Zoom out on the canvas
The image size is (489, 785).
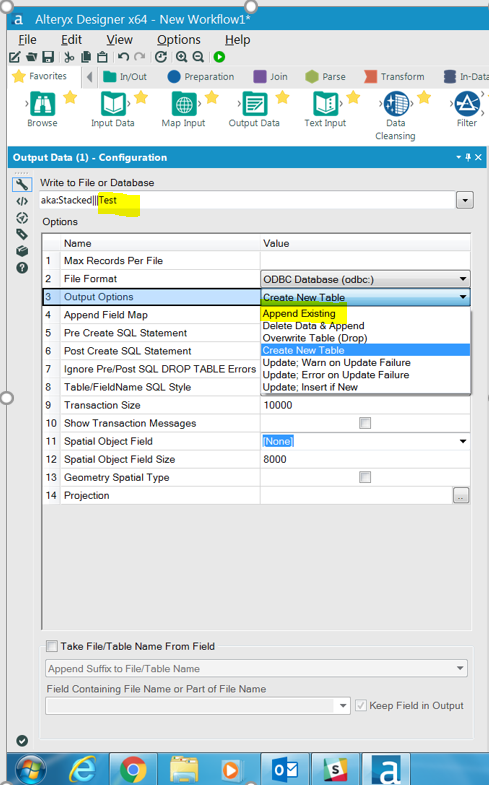pyautogui.click(x=198, y=57)
